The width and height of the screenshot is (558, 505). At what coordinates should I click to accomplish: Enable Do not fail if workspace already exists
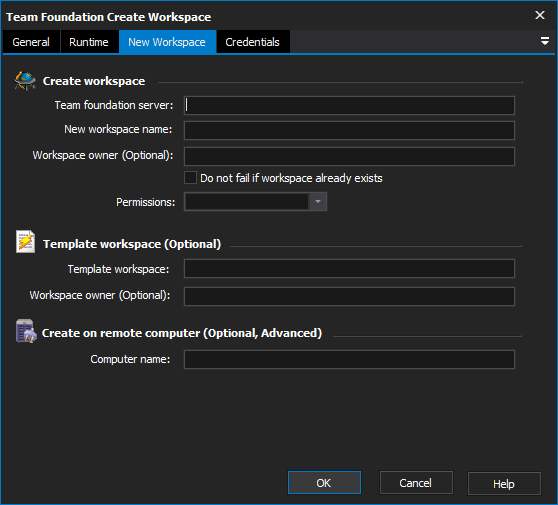click(190, 178)
